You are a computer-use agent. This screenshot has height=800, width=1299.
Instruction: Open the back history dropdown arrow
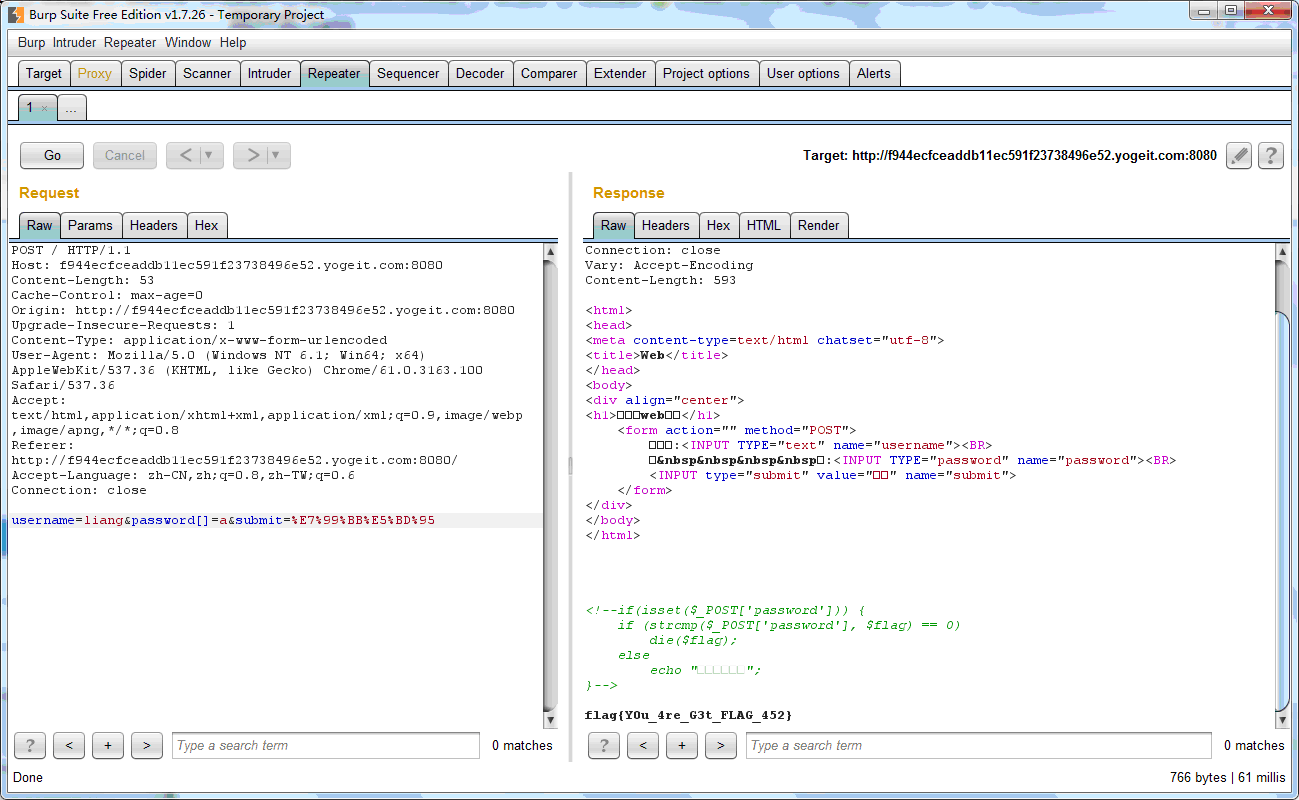click(x=210, y=155)
